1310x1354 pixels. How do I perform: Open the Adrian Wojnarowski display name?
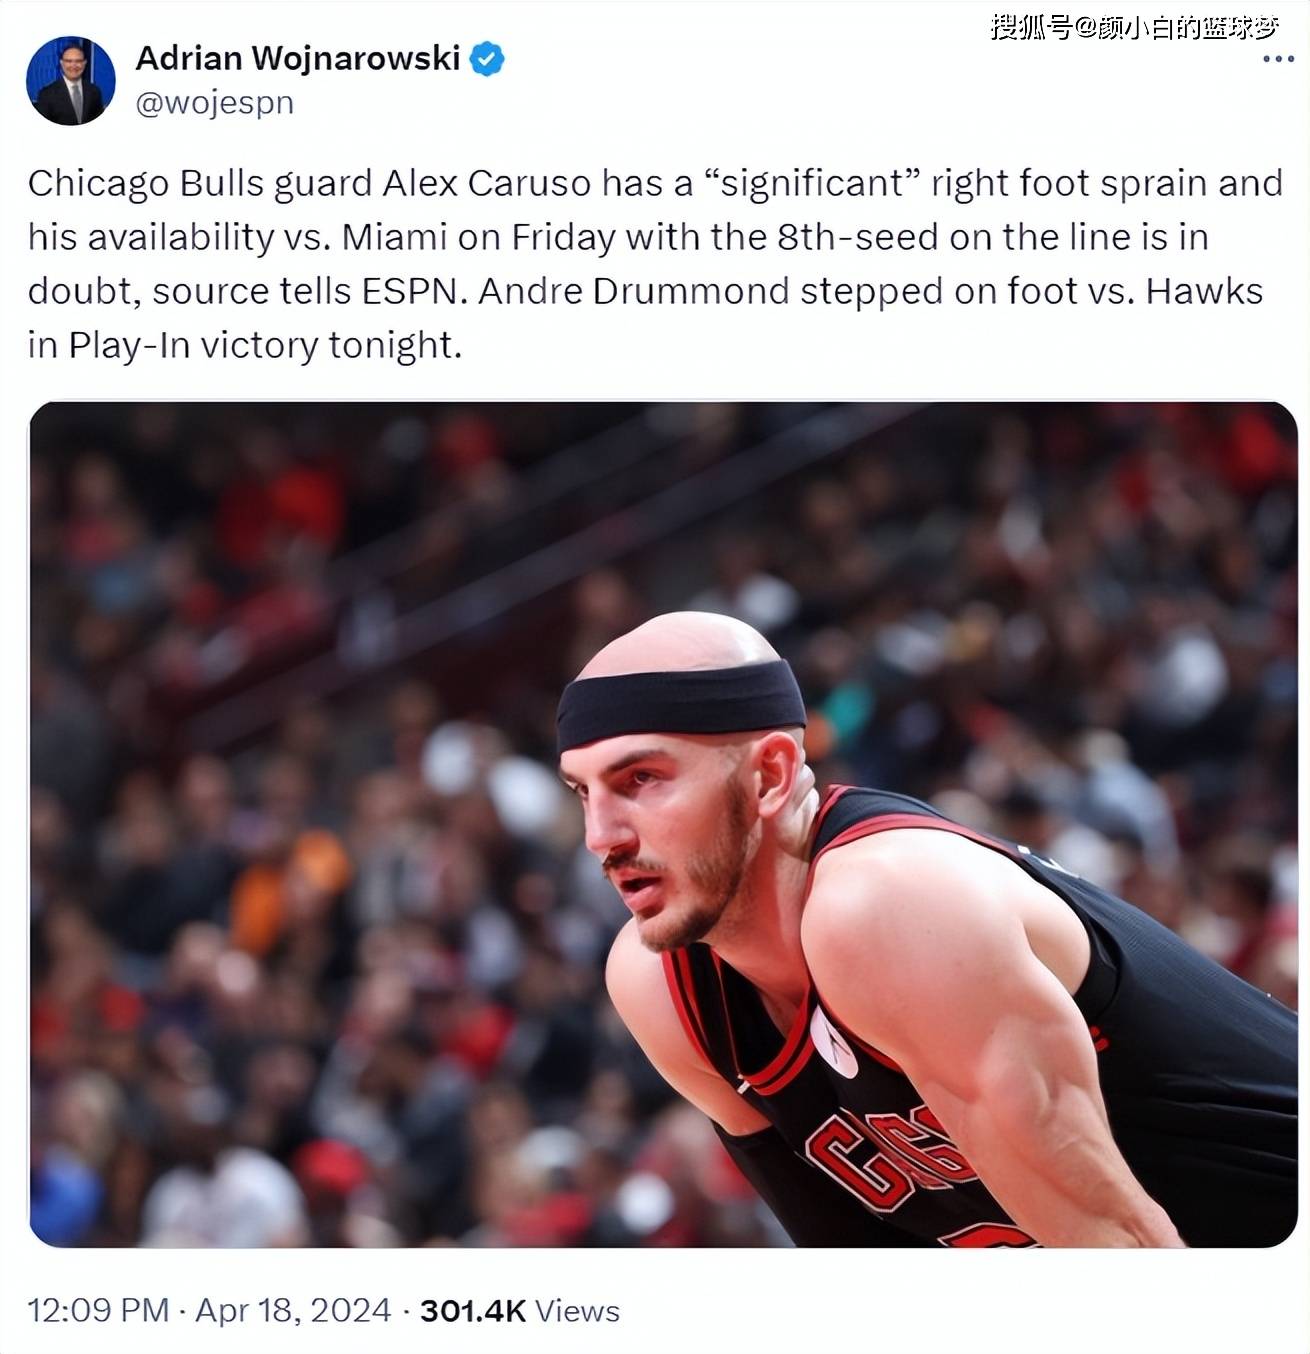tap(298, 59)
